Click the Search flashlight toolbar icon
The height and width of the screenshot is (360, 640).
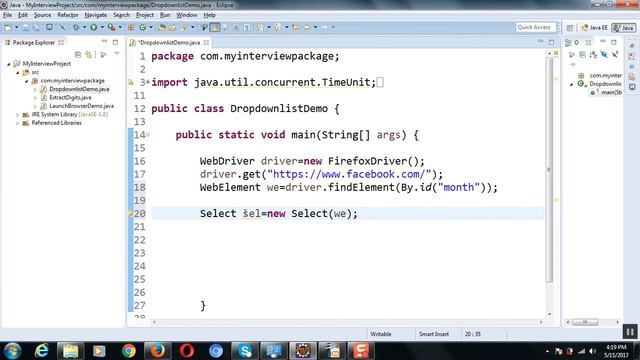[184, 27]
